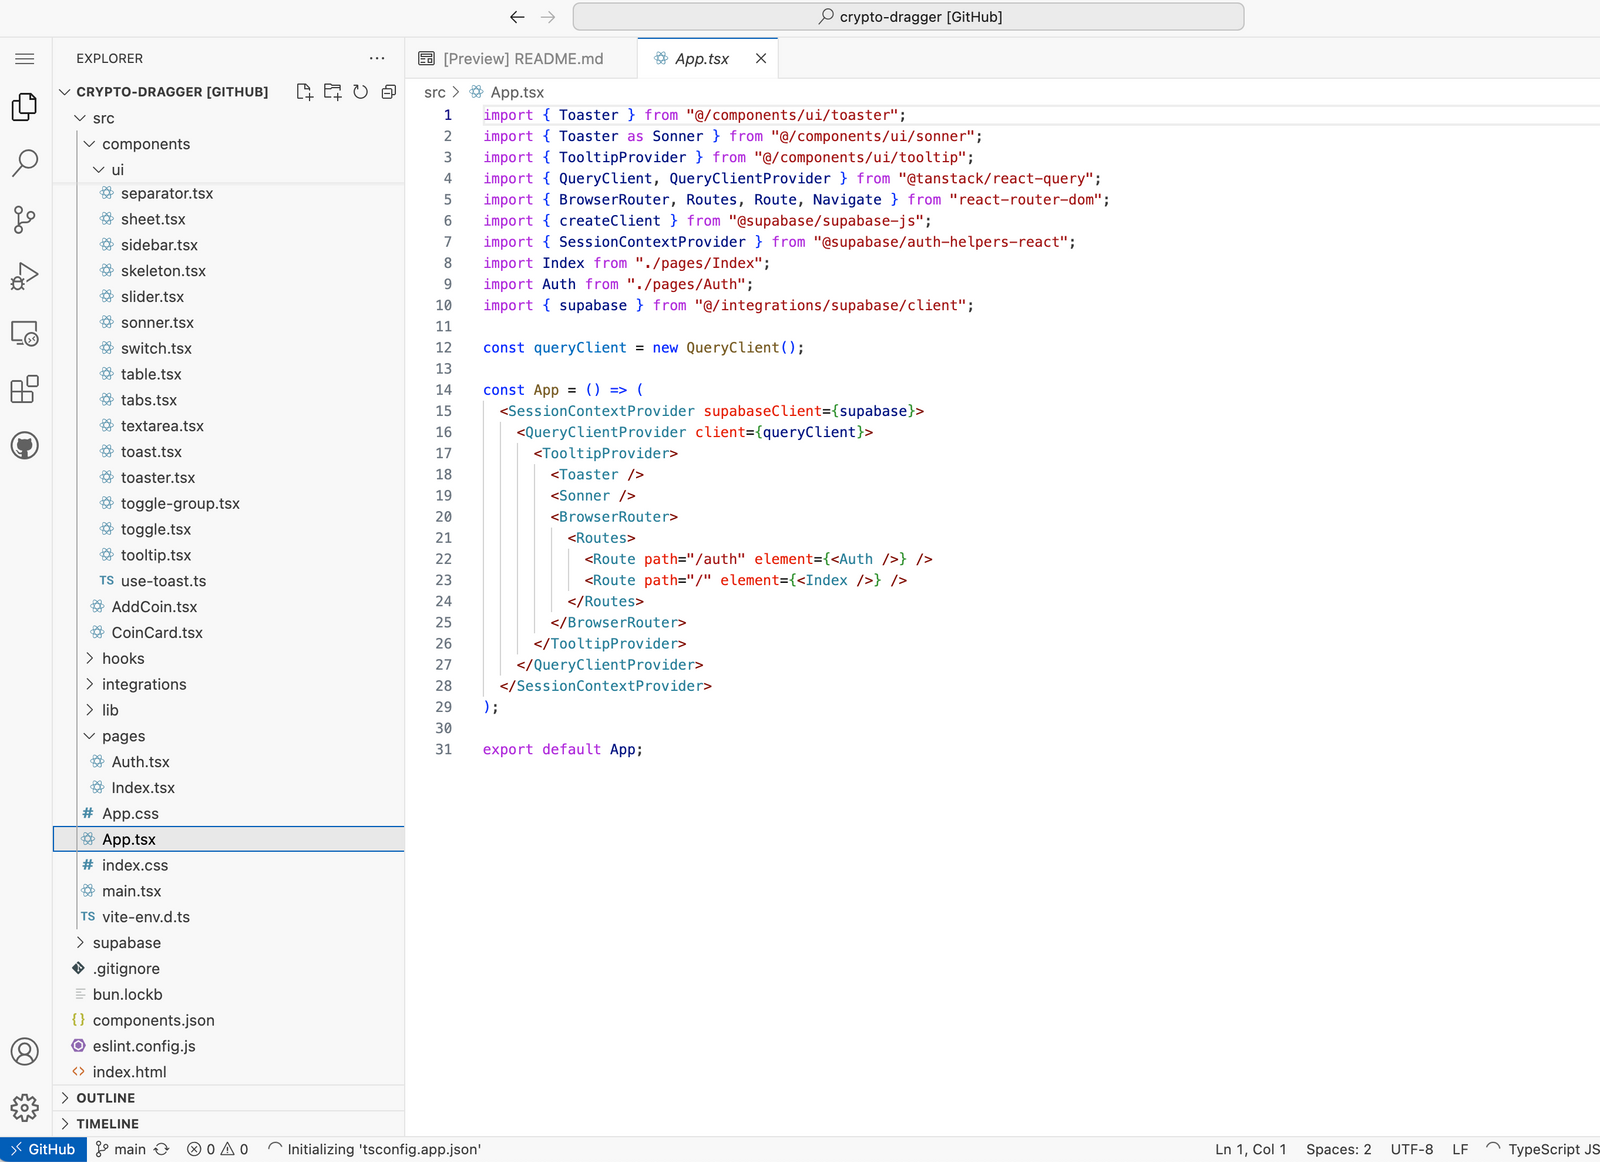Switch to the README.md preview tab
The width and height of the screenshot is (1600, 1162).
pyautogui.click(x=522, y=59)
